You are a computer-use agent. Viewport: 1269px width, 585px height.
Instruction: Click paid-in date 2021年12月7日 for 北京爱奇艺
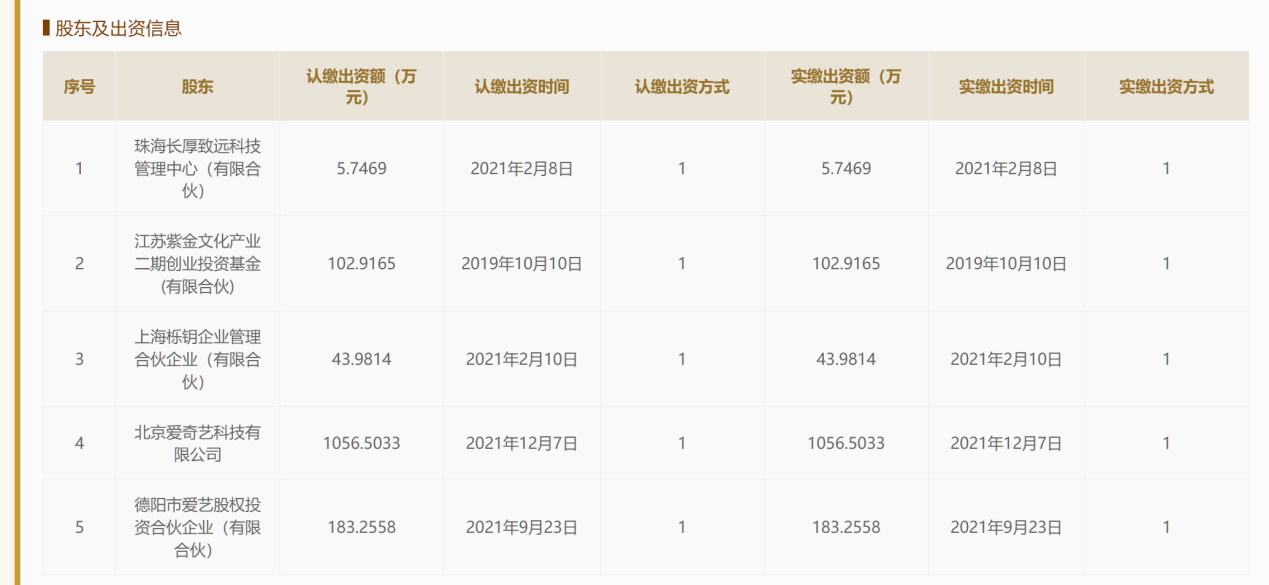coord(1006,443)
